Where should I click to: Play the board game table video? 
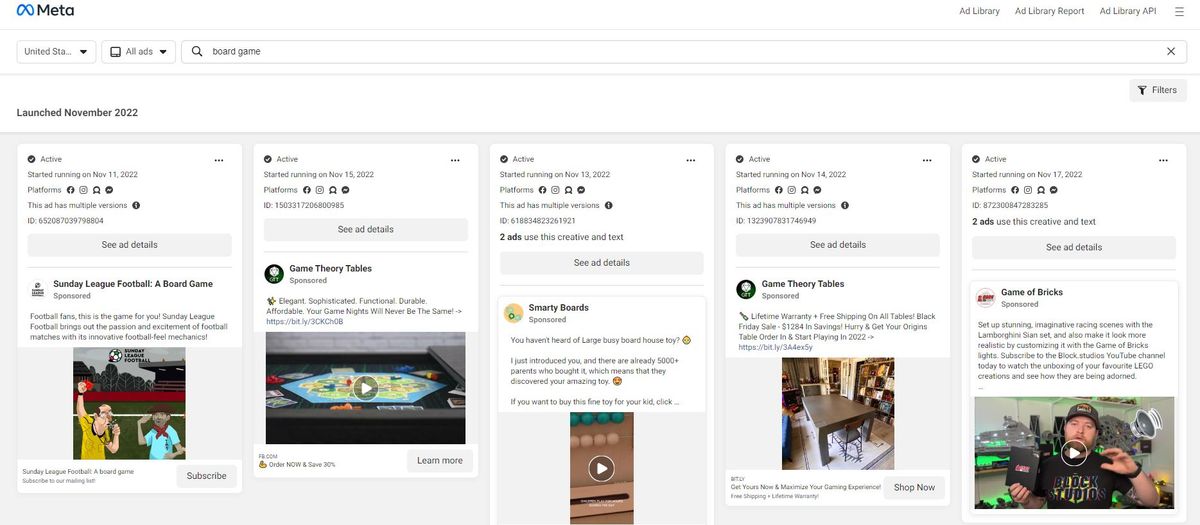tap(366, 388)
